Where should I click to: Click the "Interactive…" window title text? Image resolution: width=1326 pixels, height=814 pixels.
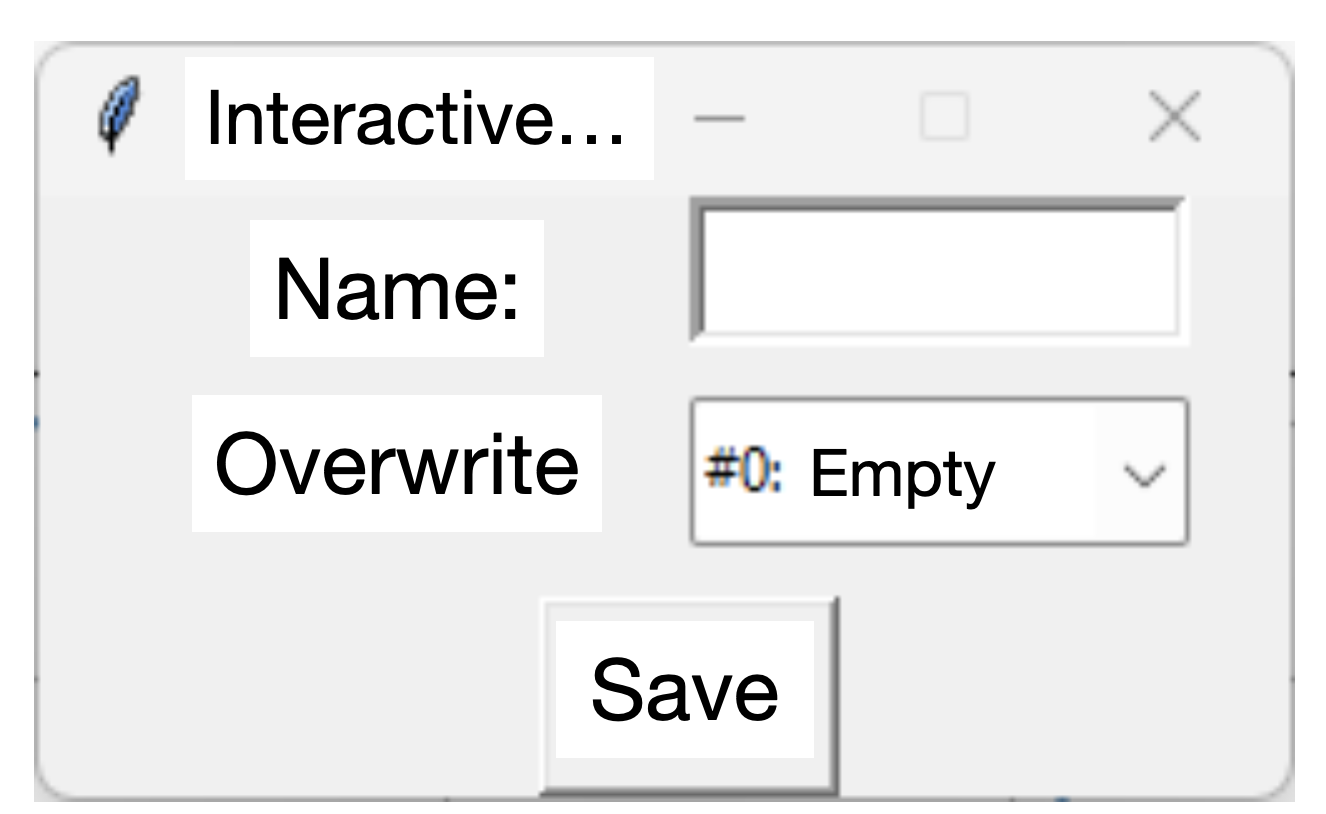418,118
